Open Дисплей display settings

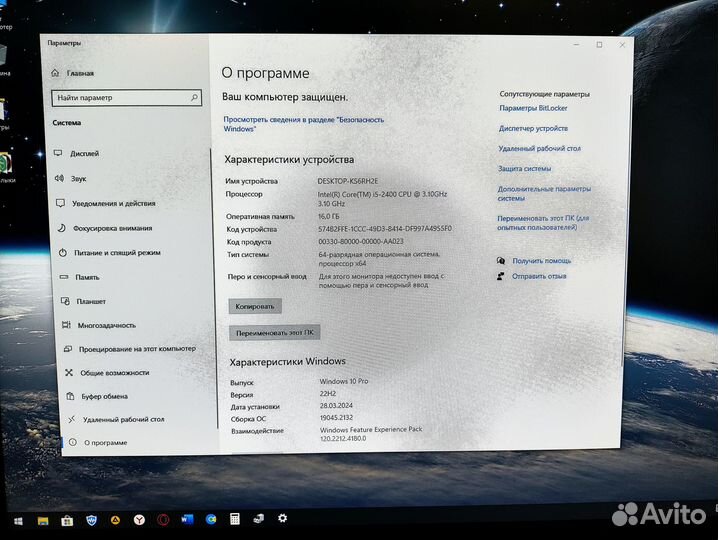click(x=84, y=153)
